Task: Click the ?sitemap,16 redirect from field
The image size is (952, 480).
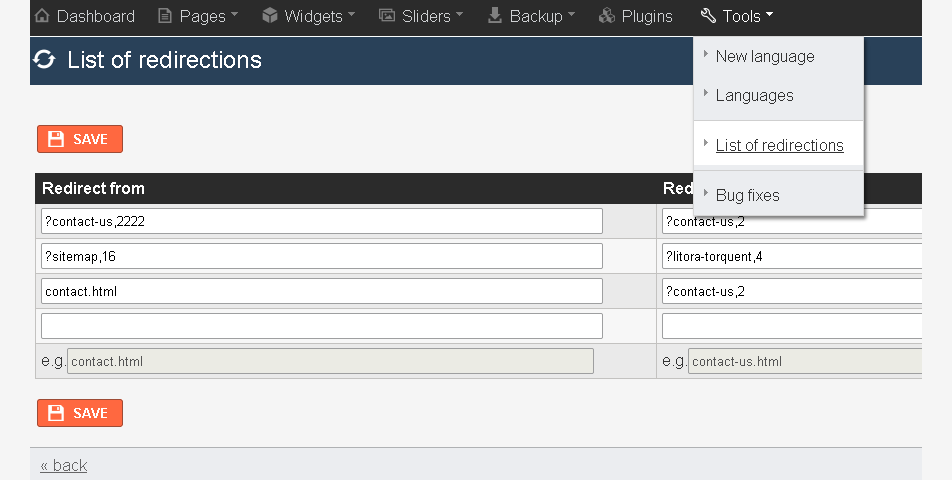Action: (x=322, y=256)
